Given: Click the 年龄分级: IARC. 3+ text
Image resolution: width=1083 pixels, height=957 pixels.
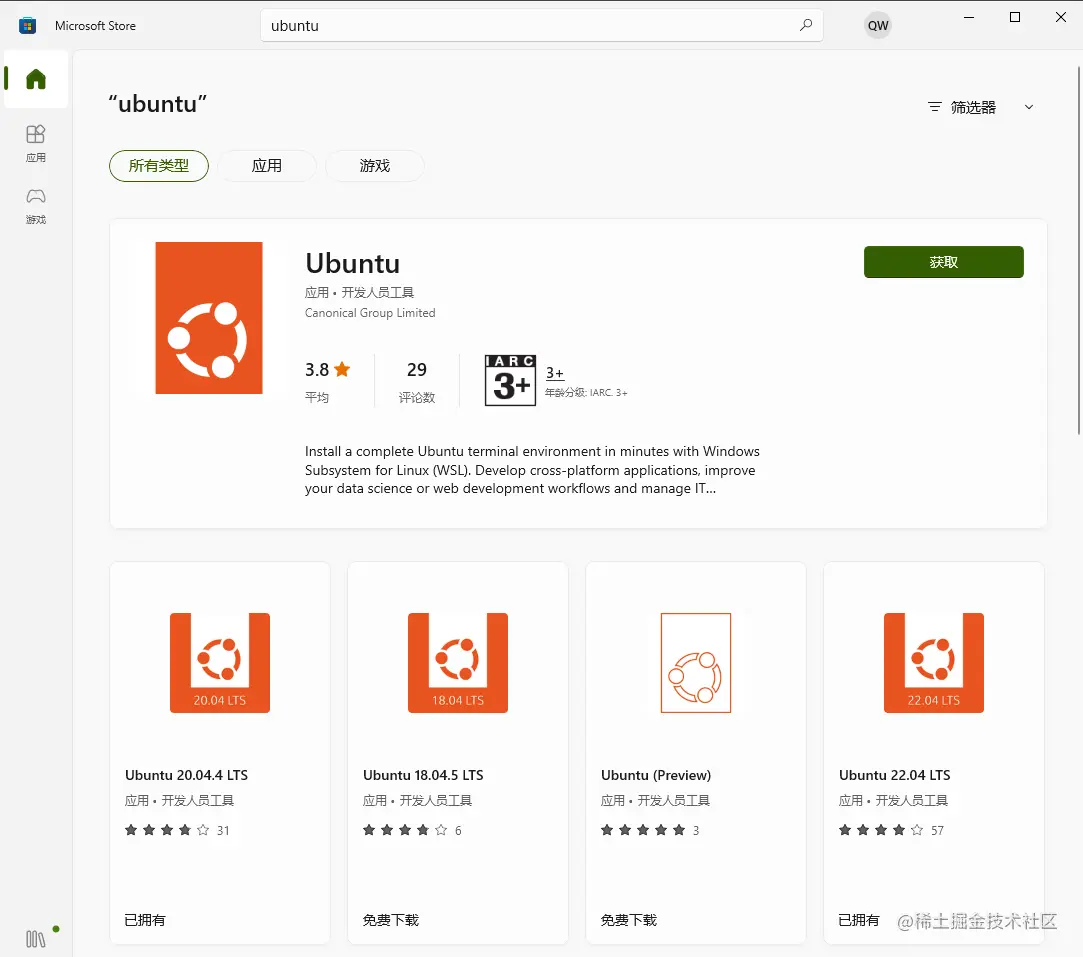Looking at the screenshot, I should pos(586,392).
